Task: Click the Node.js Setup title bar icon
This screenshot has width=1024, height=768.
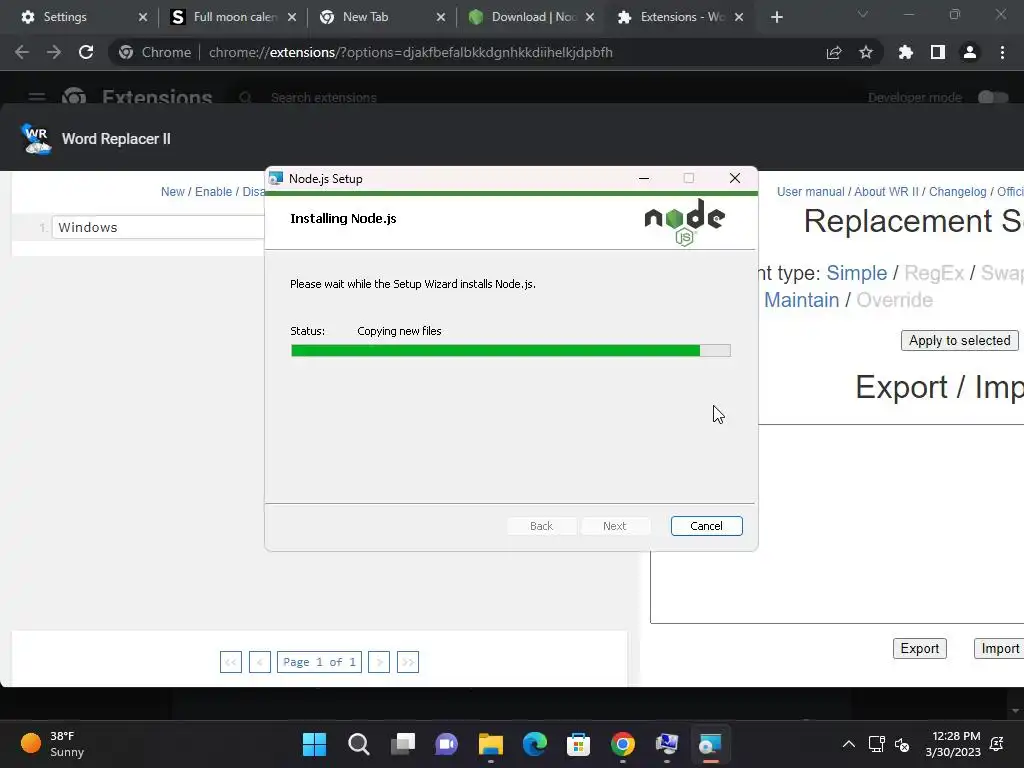Action: [x=276, y=178]
